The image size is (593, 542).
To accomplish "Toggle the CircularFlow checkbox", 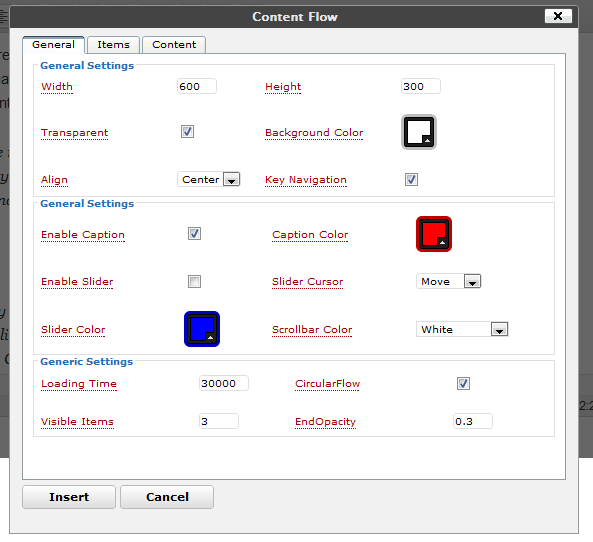I will pyautogui.click(x=463, y=384).
